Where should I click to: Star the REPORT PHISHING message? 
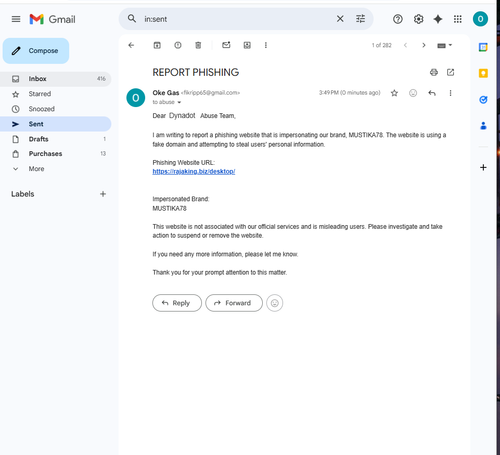tap(394, 93)
